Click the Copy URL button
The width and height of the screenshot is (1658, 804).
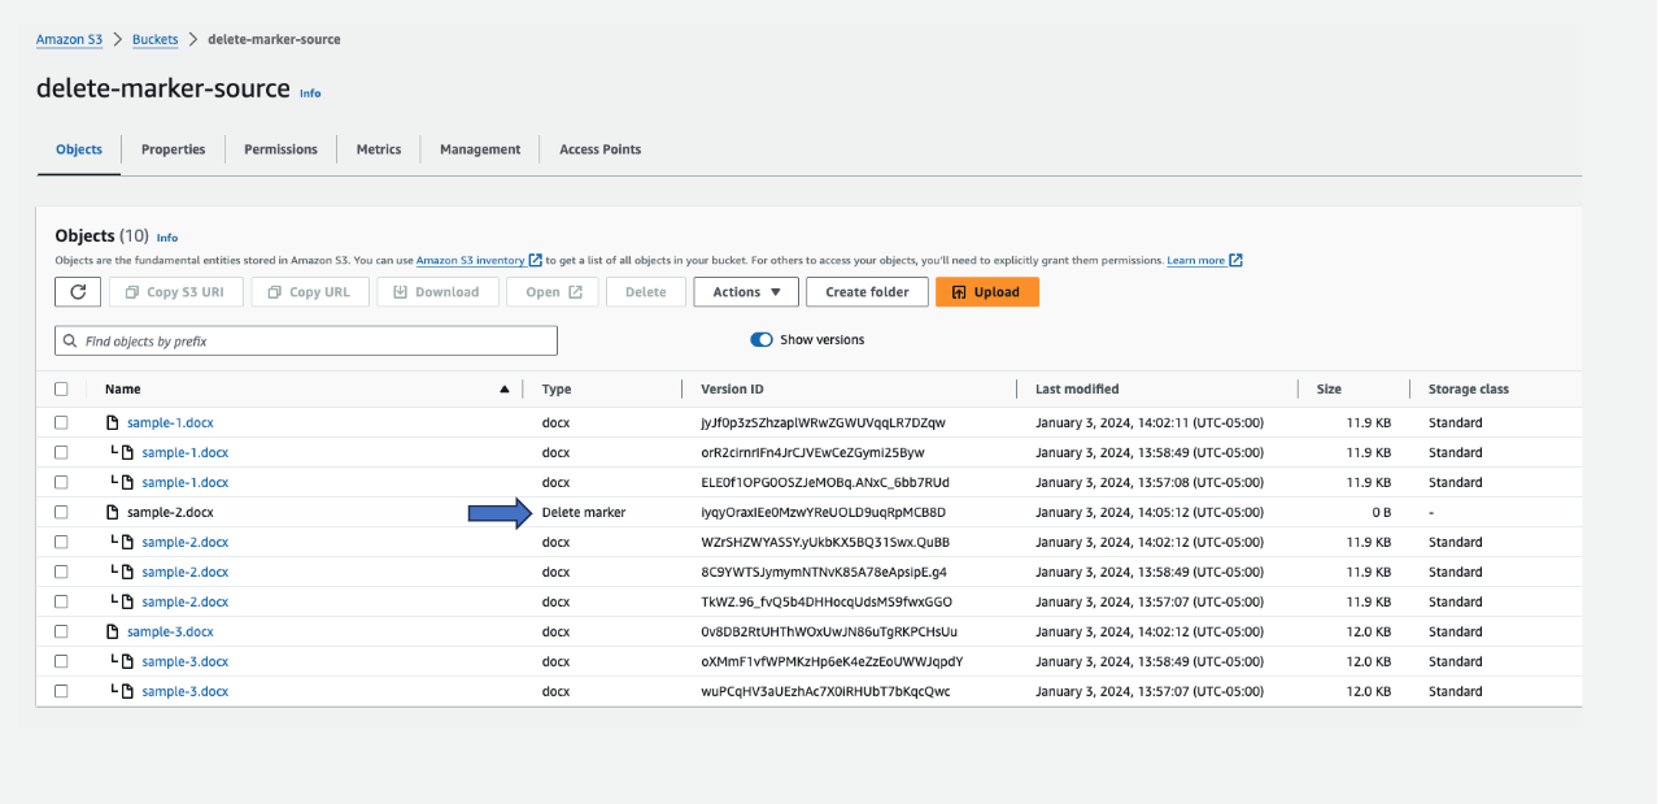click(x=310, y=292)
